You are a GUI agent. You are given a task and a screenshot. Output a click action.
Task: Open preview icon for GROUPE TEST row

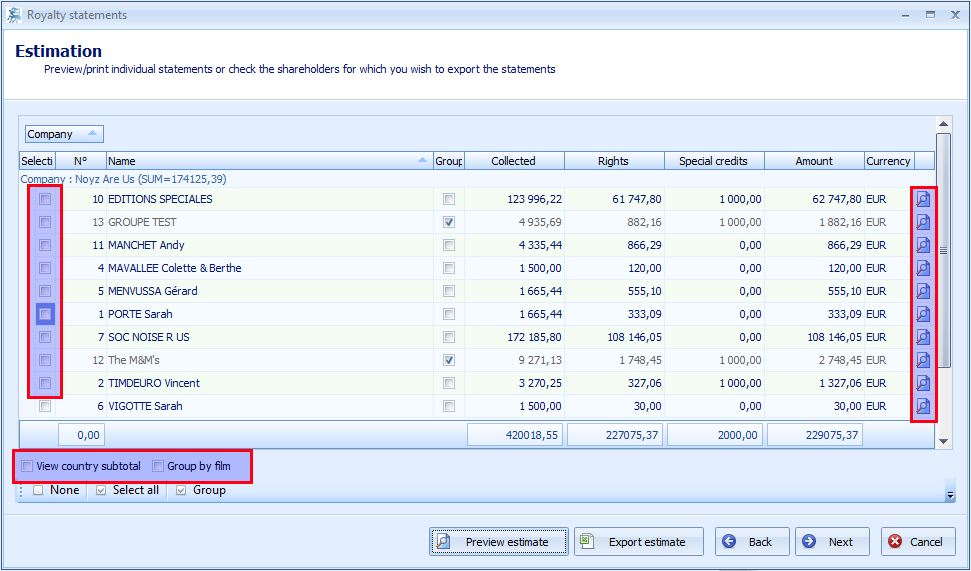(x=923, y=222)
